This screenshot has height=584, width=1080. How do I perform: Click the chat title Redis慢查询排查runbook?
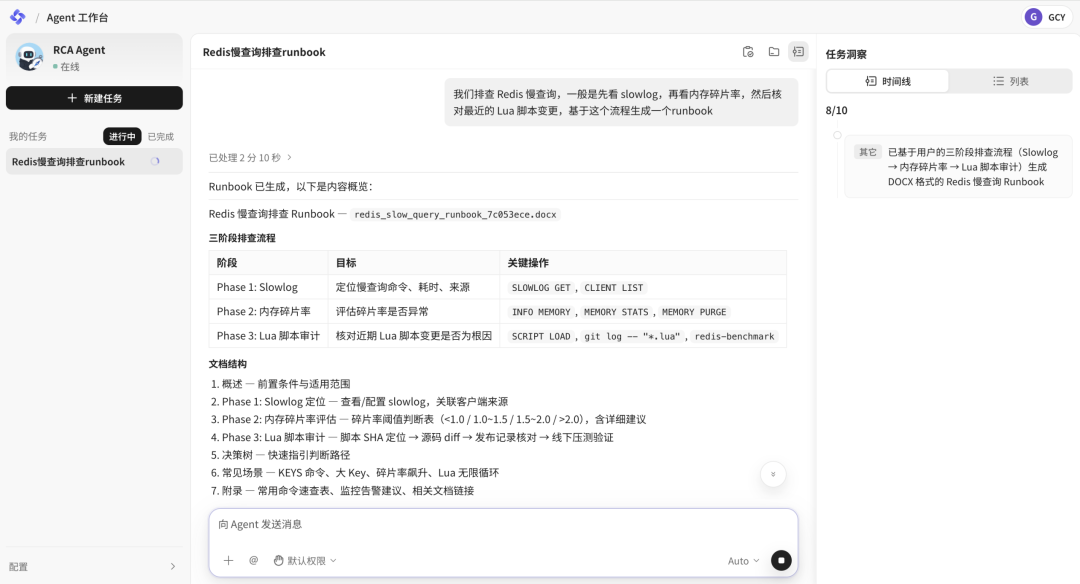click(264, 52)
